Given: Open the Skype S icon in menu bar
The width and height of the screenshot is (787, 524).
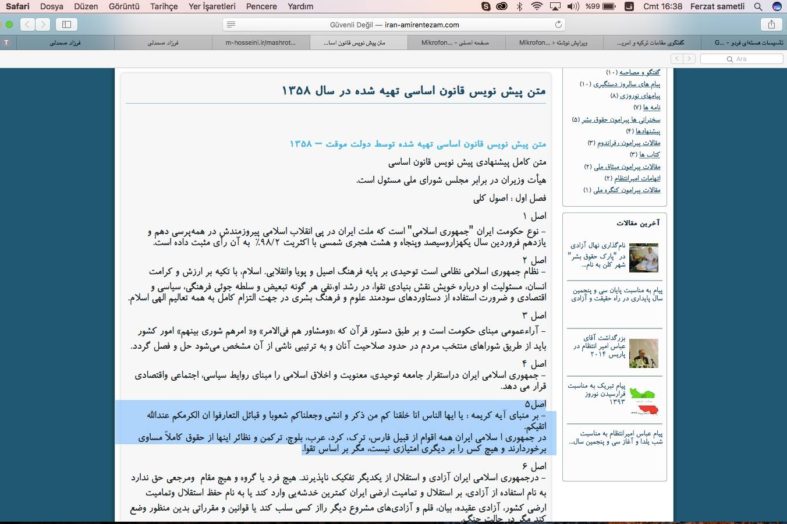Looking at the screenshot, I should click(x=485, y=7).
